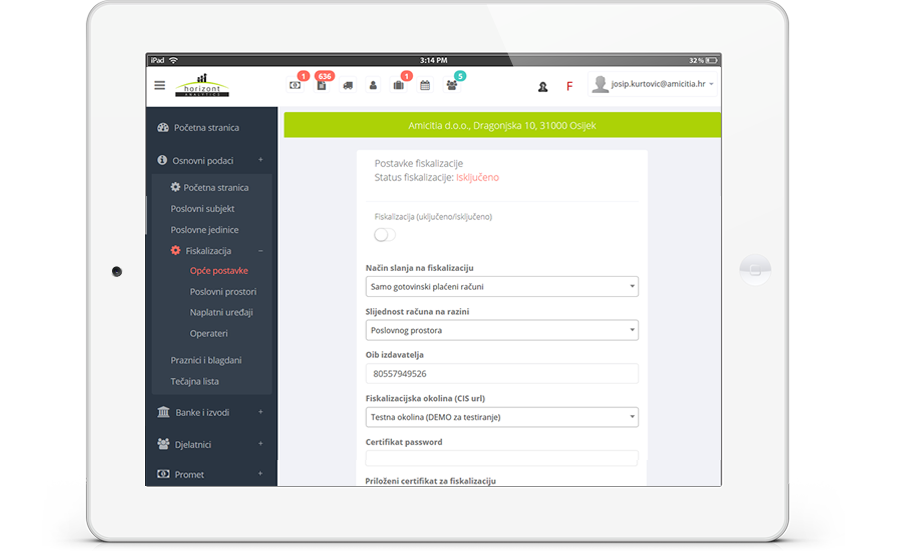Click the delivery truck icon
912x551 pixels.
348,86
